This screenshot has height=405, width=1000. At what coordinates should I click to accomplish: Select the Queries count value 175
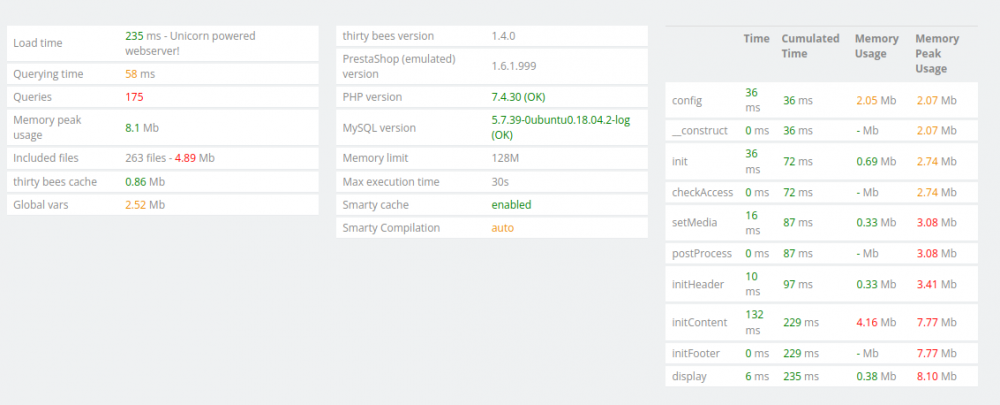[x=135, y=97]
